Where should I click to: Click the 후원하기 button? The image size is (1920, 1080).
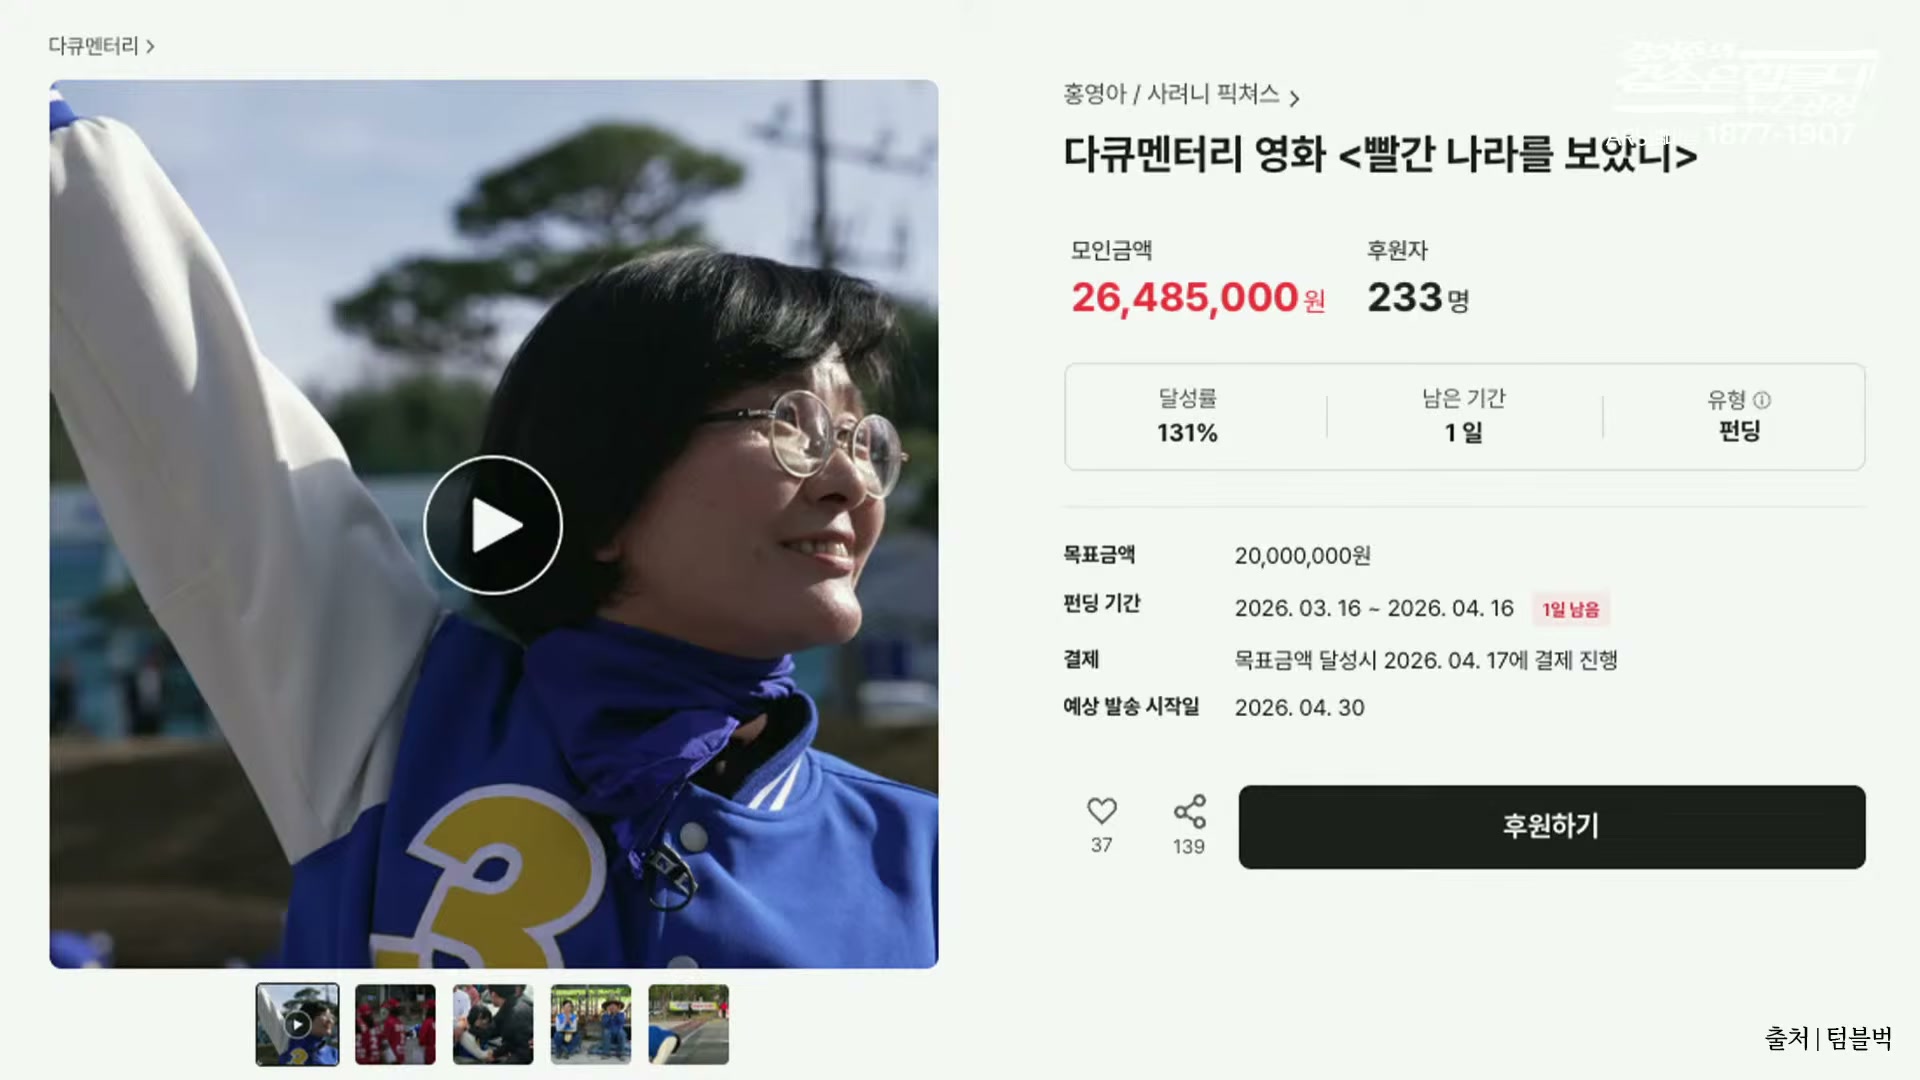pyautogui.click(x=1552, y=827)
